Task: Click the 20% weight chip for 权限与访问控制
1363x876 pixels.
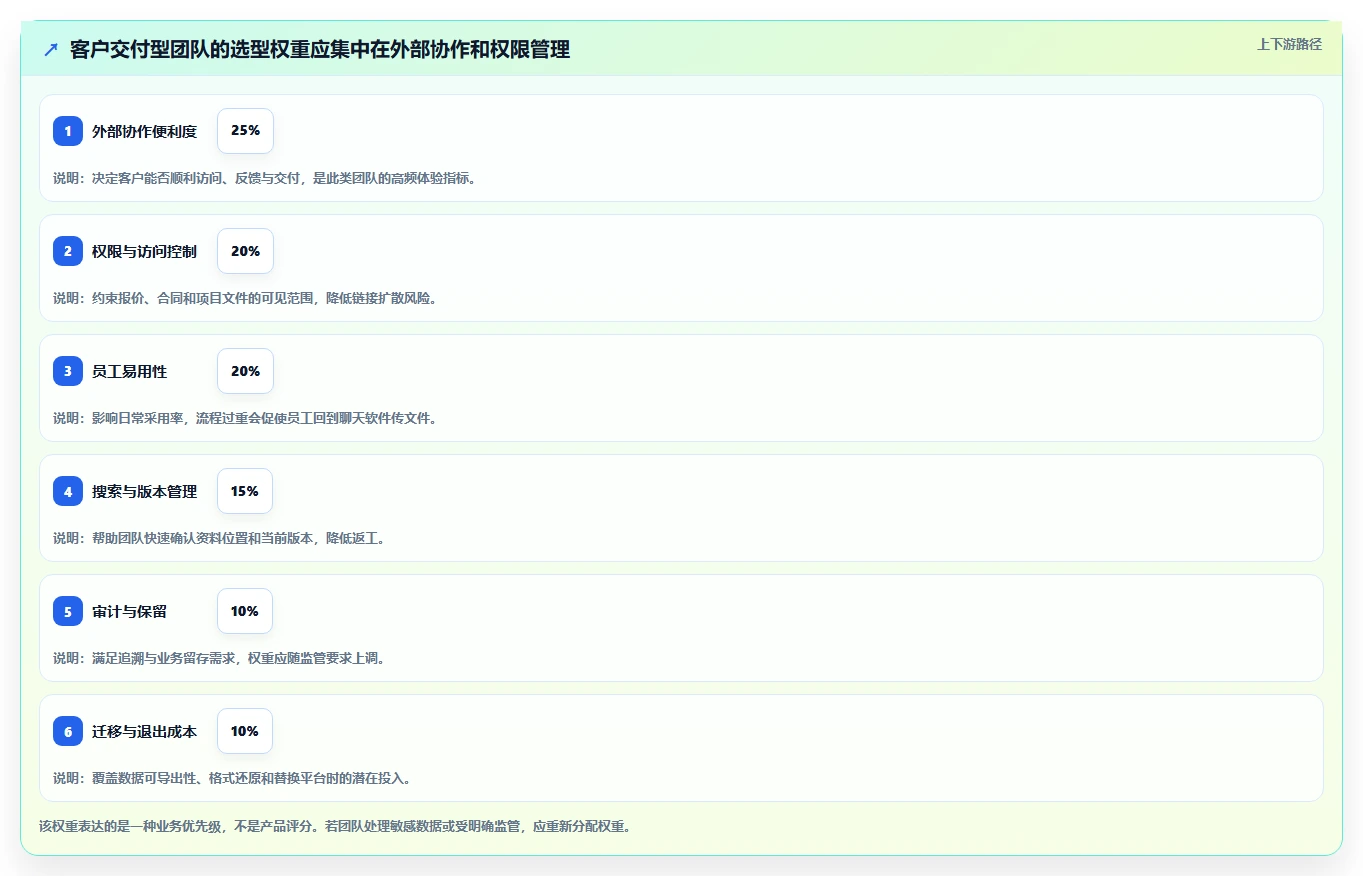Action: [245, 251]
